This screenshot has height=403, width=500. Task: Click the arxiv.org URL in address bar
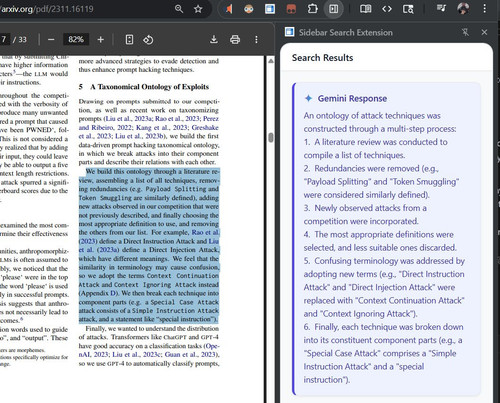tap(47, 9)
